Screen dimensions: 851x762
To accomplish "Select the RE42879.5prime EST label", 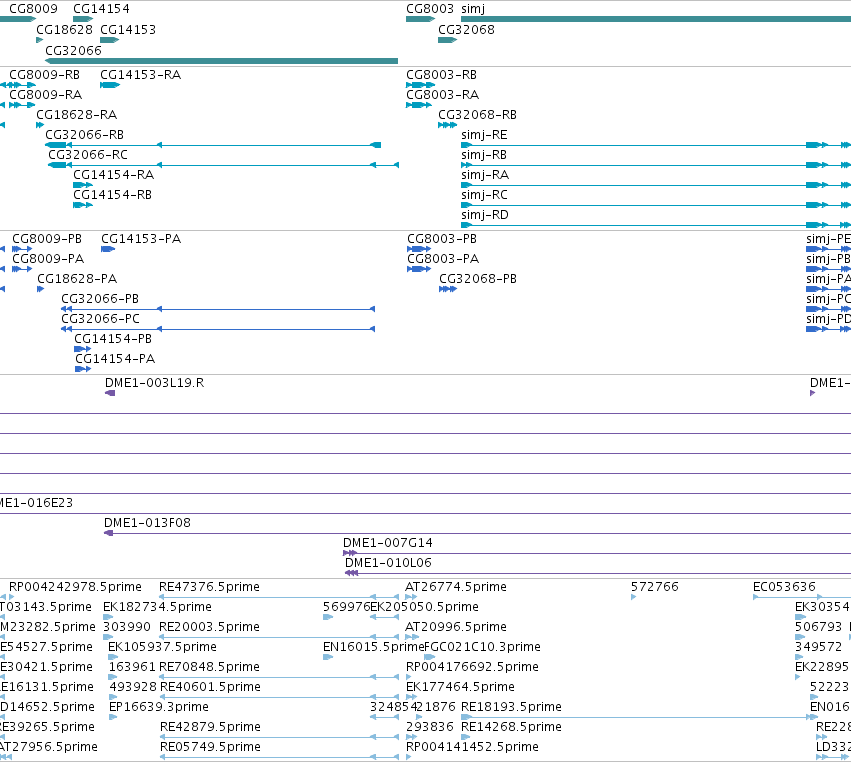I will point(210,727).
